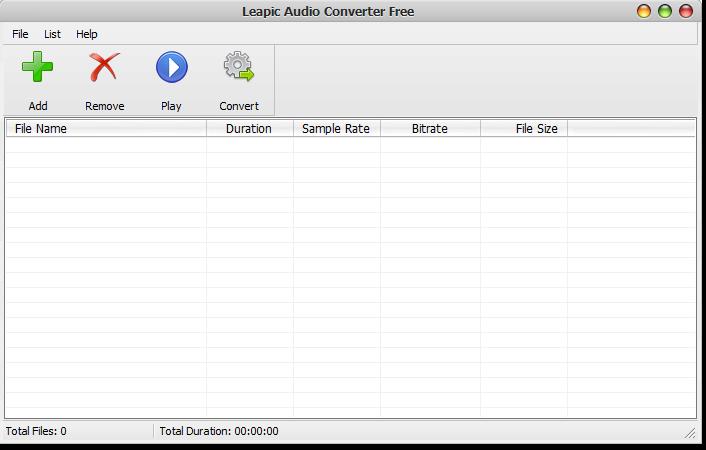
Task: Open the File menu
Action: click(20, 34)
